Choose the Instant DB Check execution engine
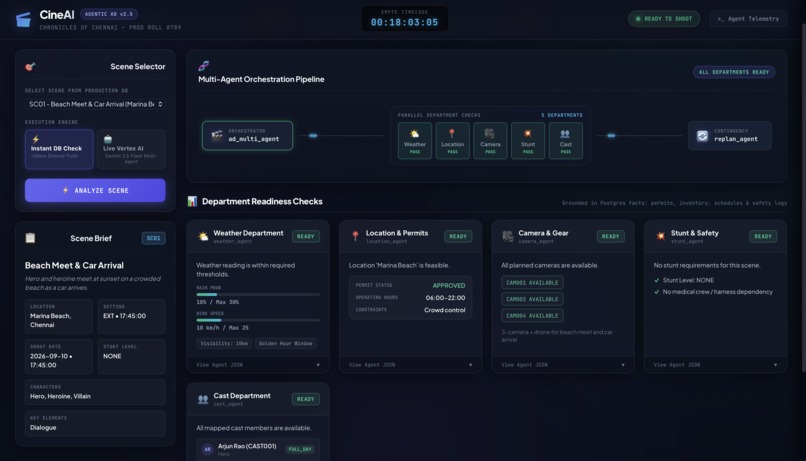This screenshot has height=461, width=806. 59,149
